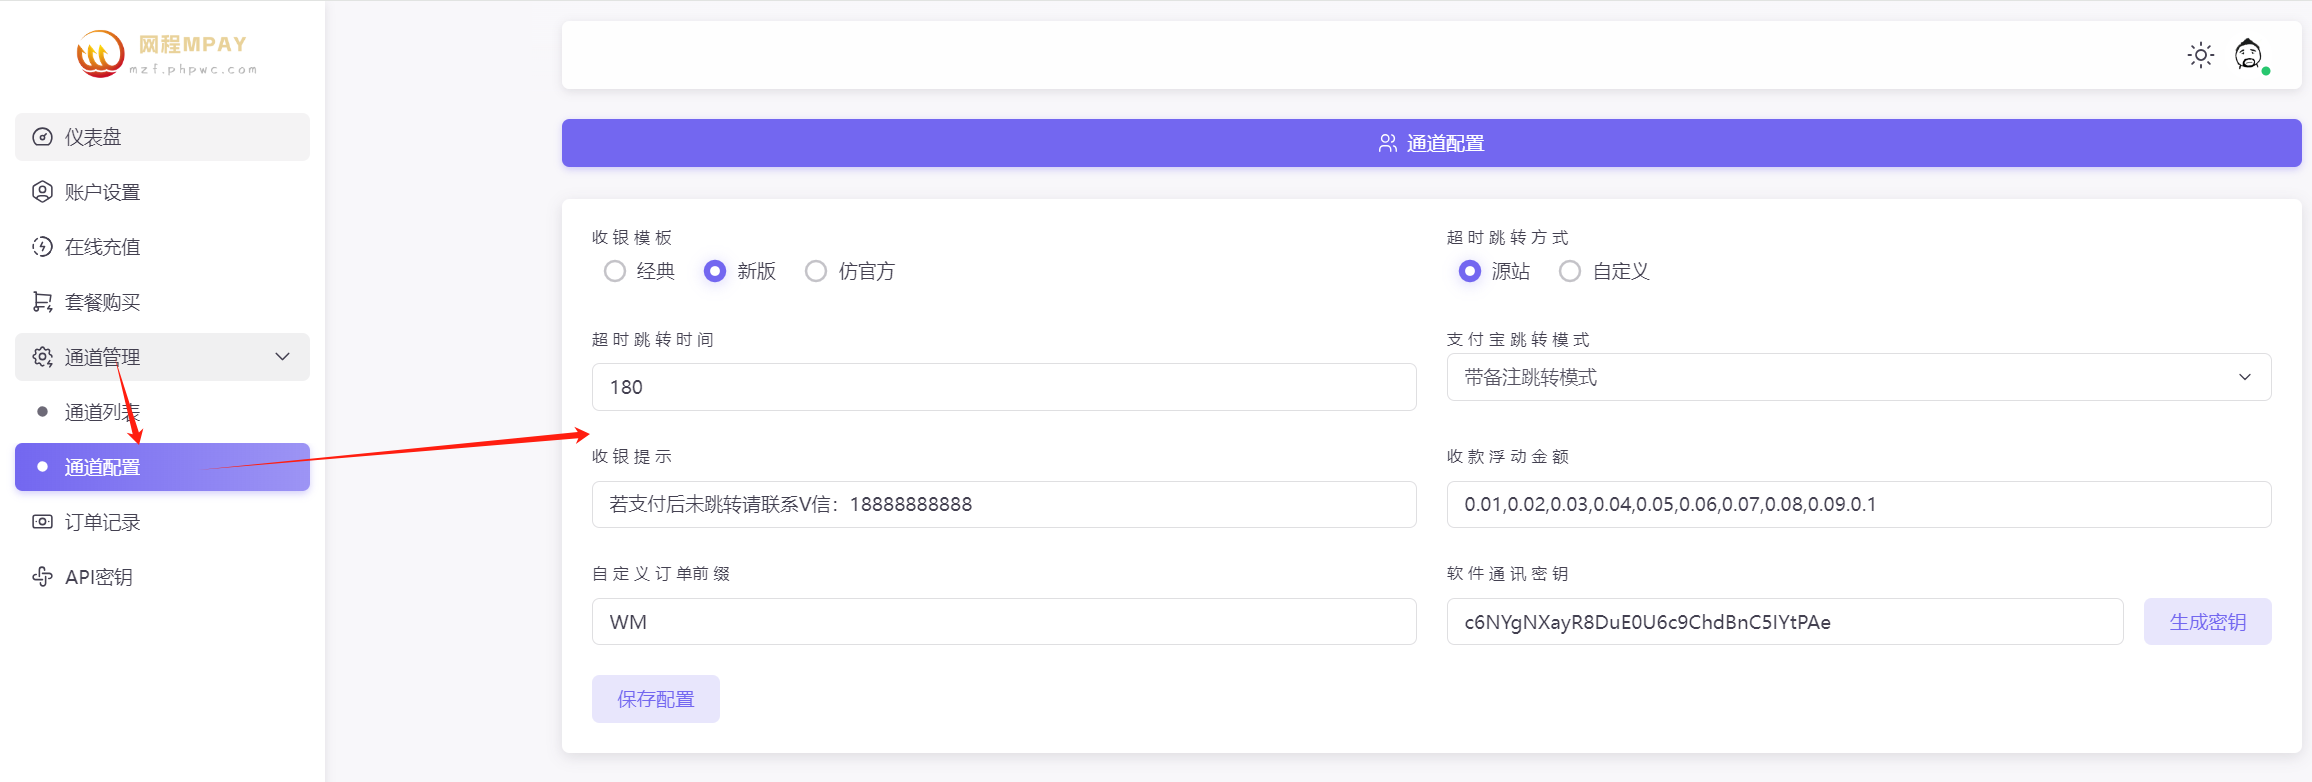This screenshot has width=2312, height=782.
Task: Click the 订单记录 order record icon
Action: click(42, 522)
